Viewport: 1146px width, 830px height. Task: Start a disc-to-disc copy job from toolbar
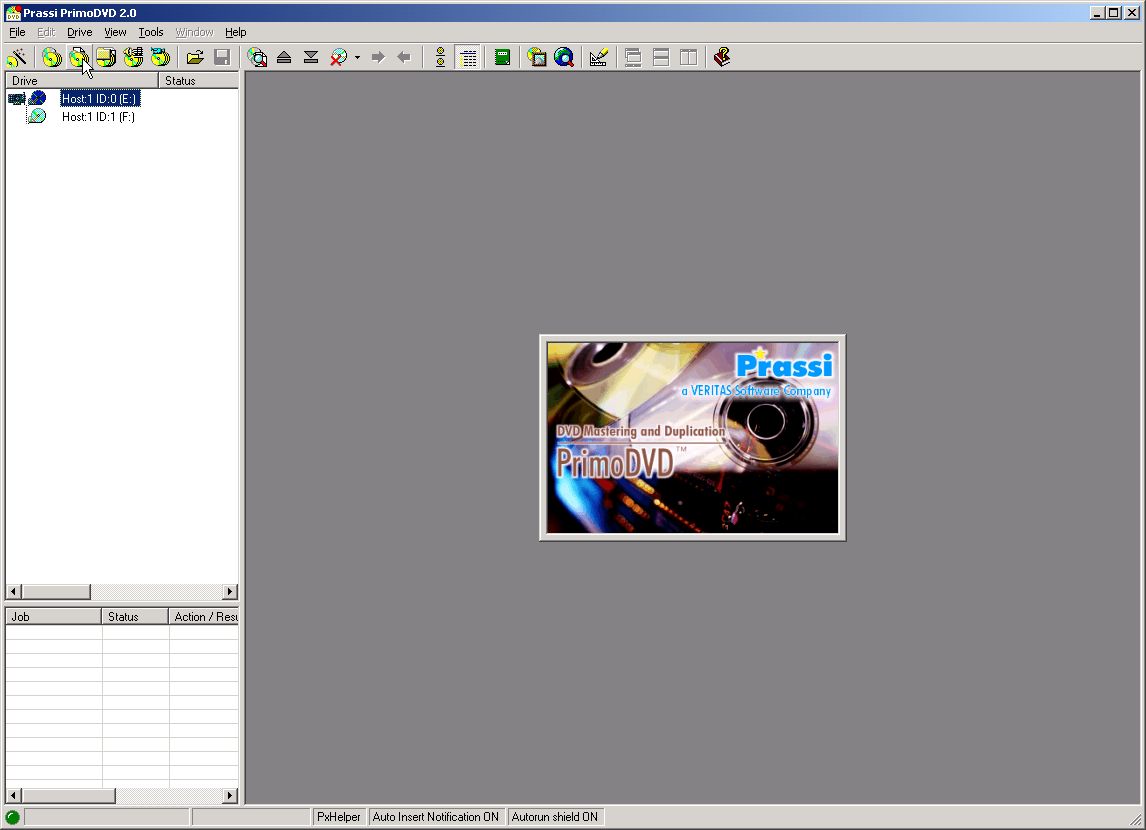[51, 57]
